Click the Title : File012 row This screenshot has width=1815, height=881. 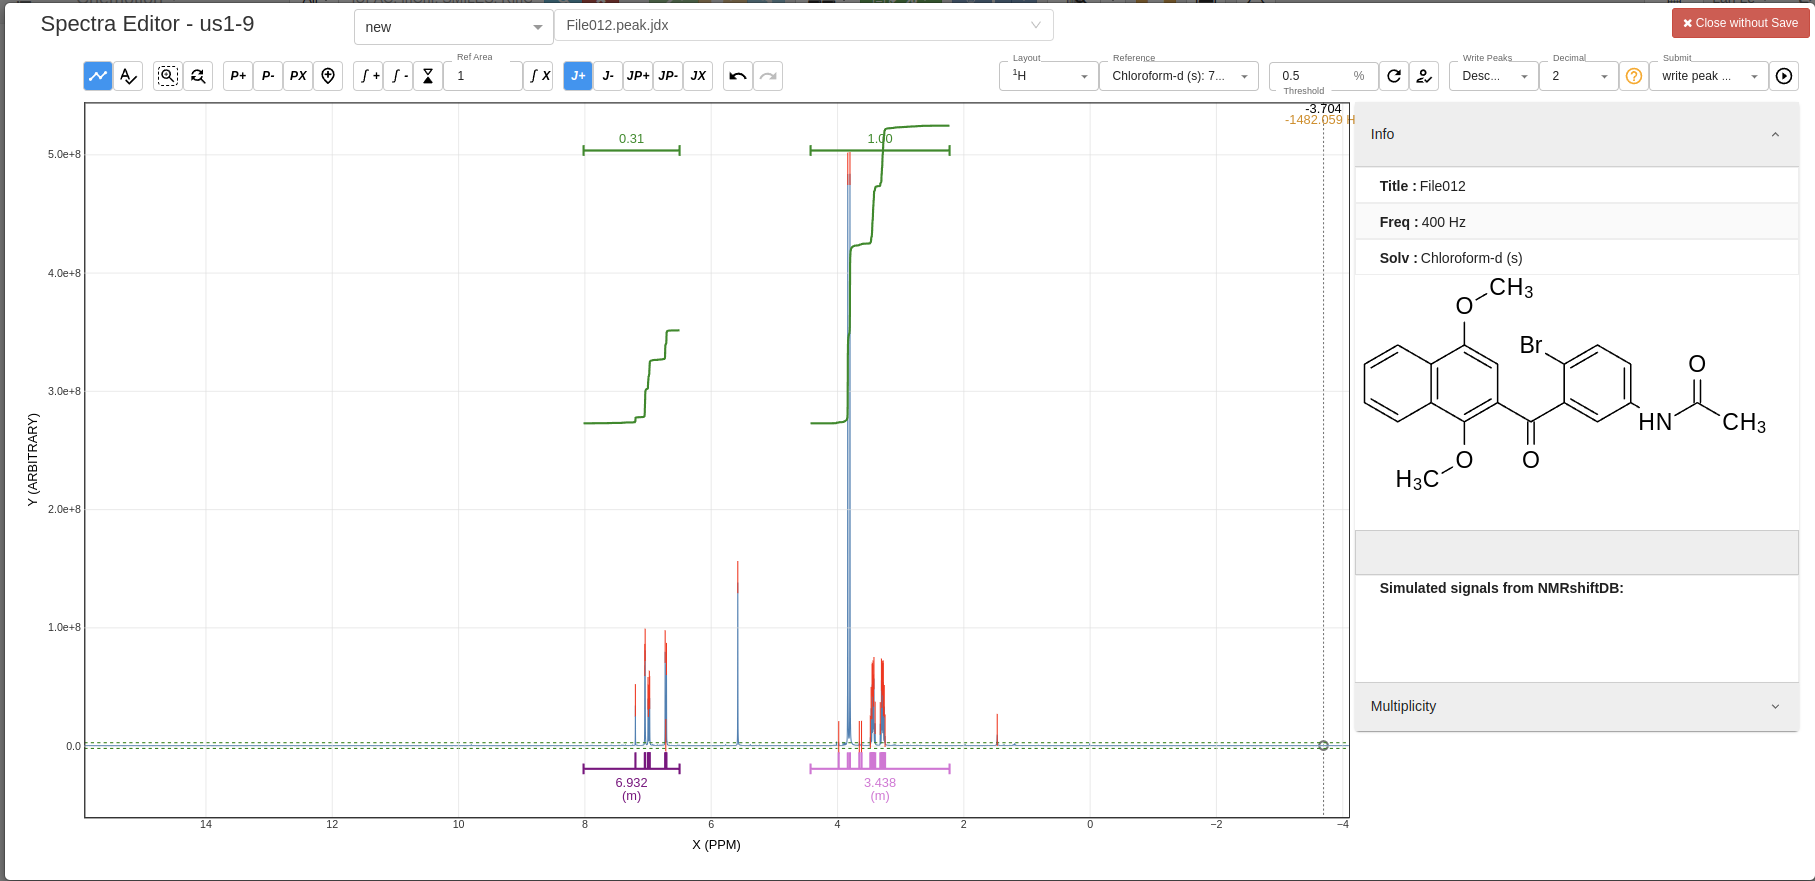[1577, 186]
